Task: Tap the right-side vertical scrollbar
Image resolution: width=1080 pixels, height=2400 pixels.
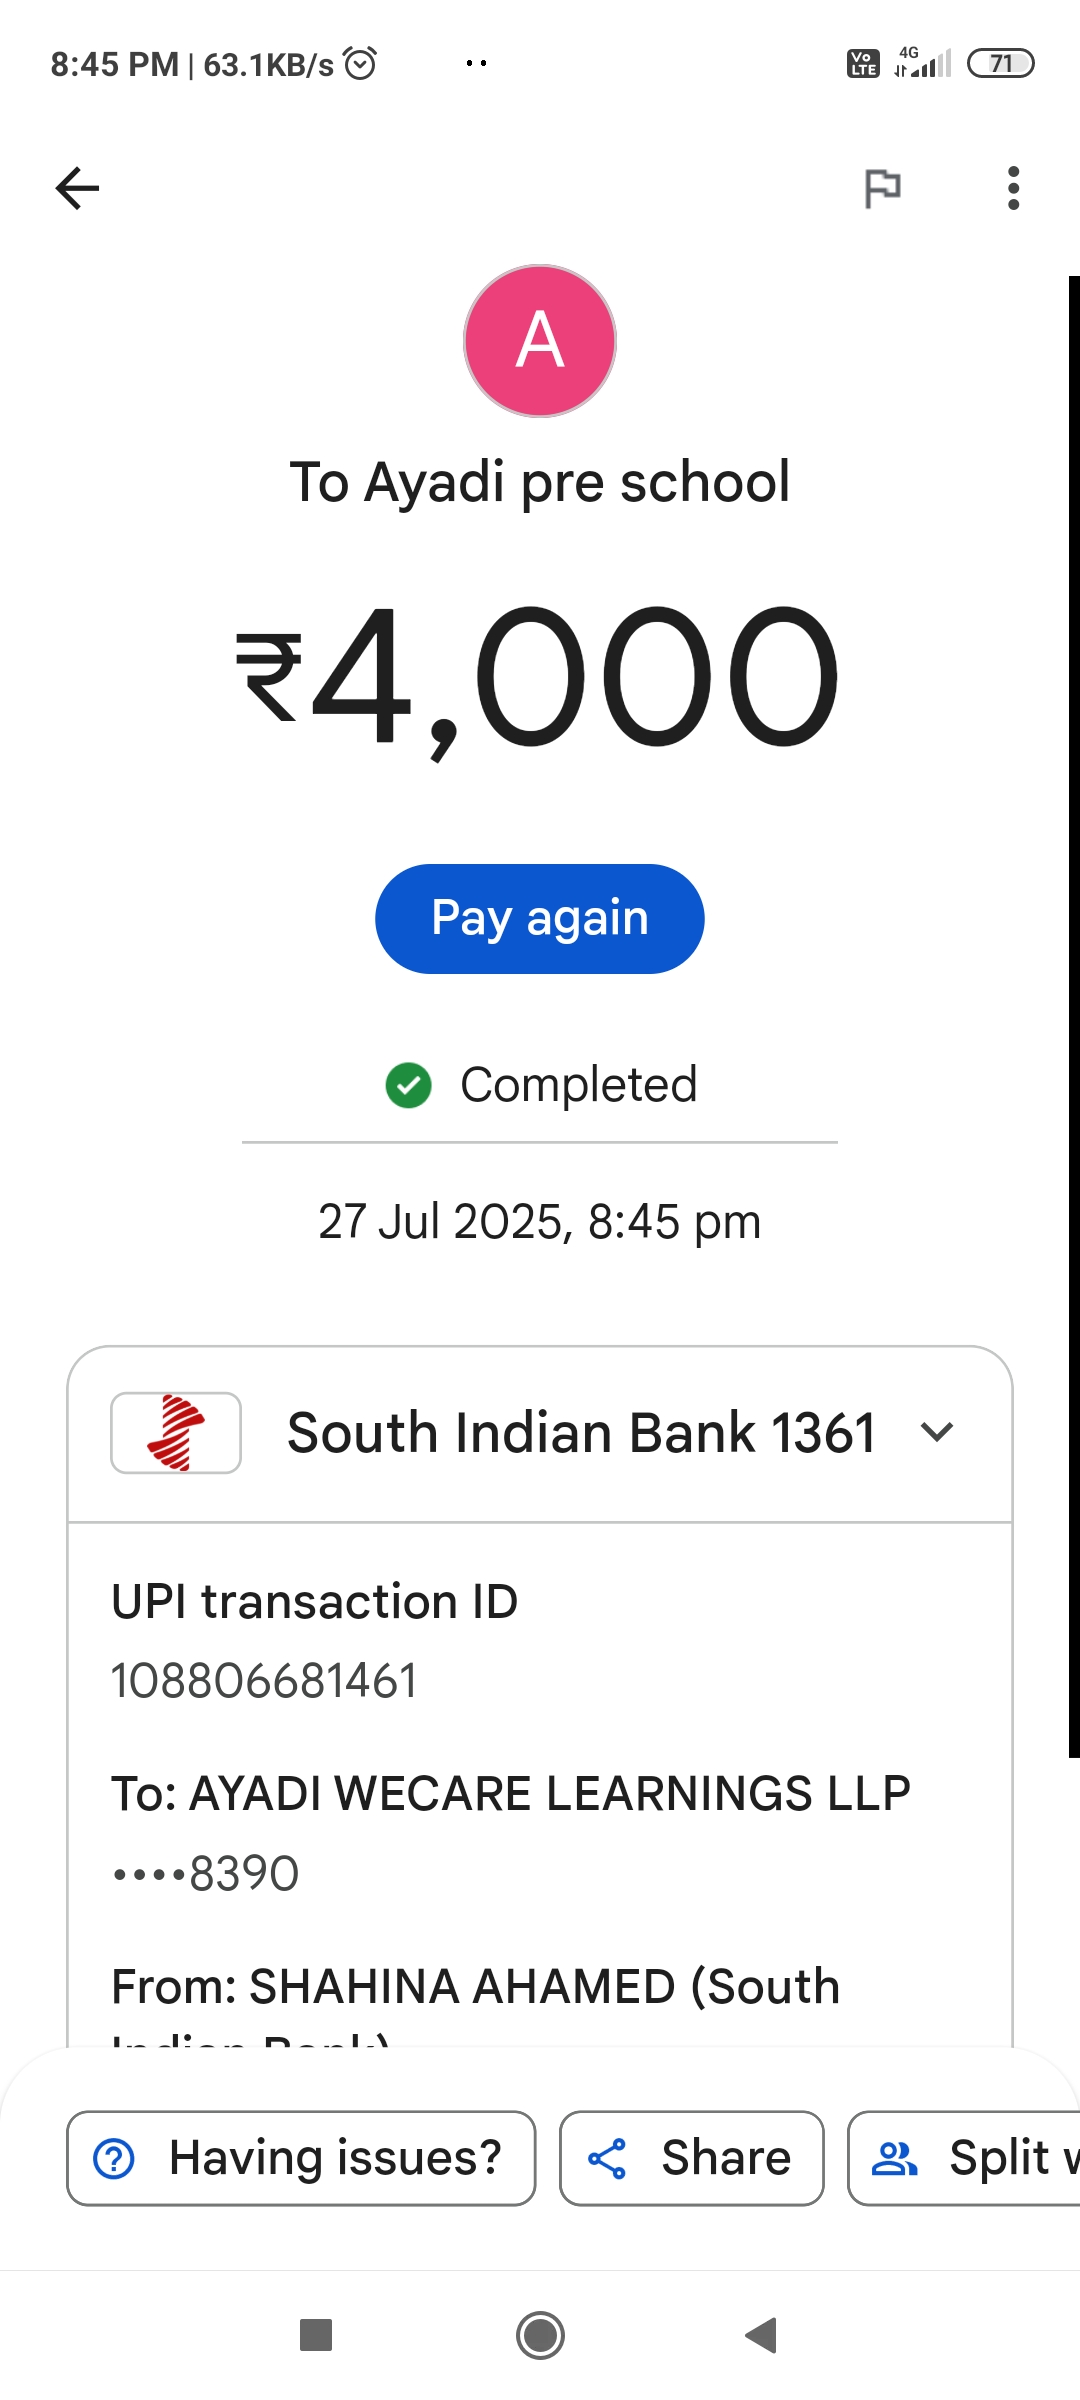Action: [x=1073, y=1015]
